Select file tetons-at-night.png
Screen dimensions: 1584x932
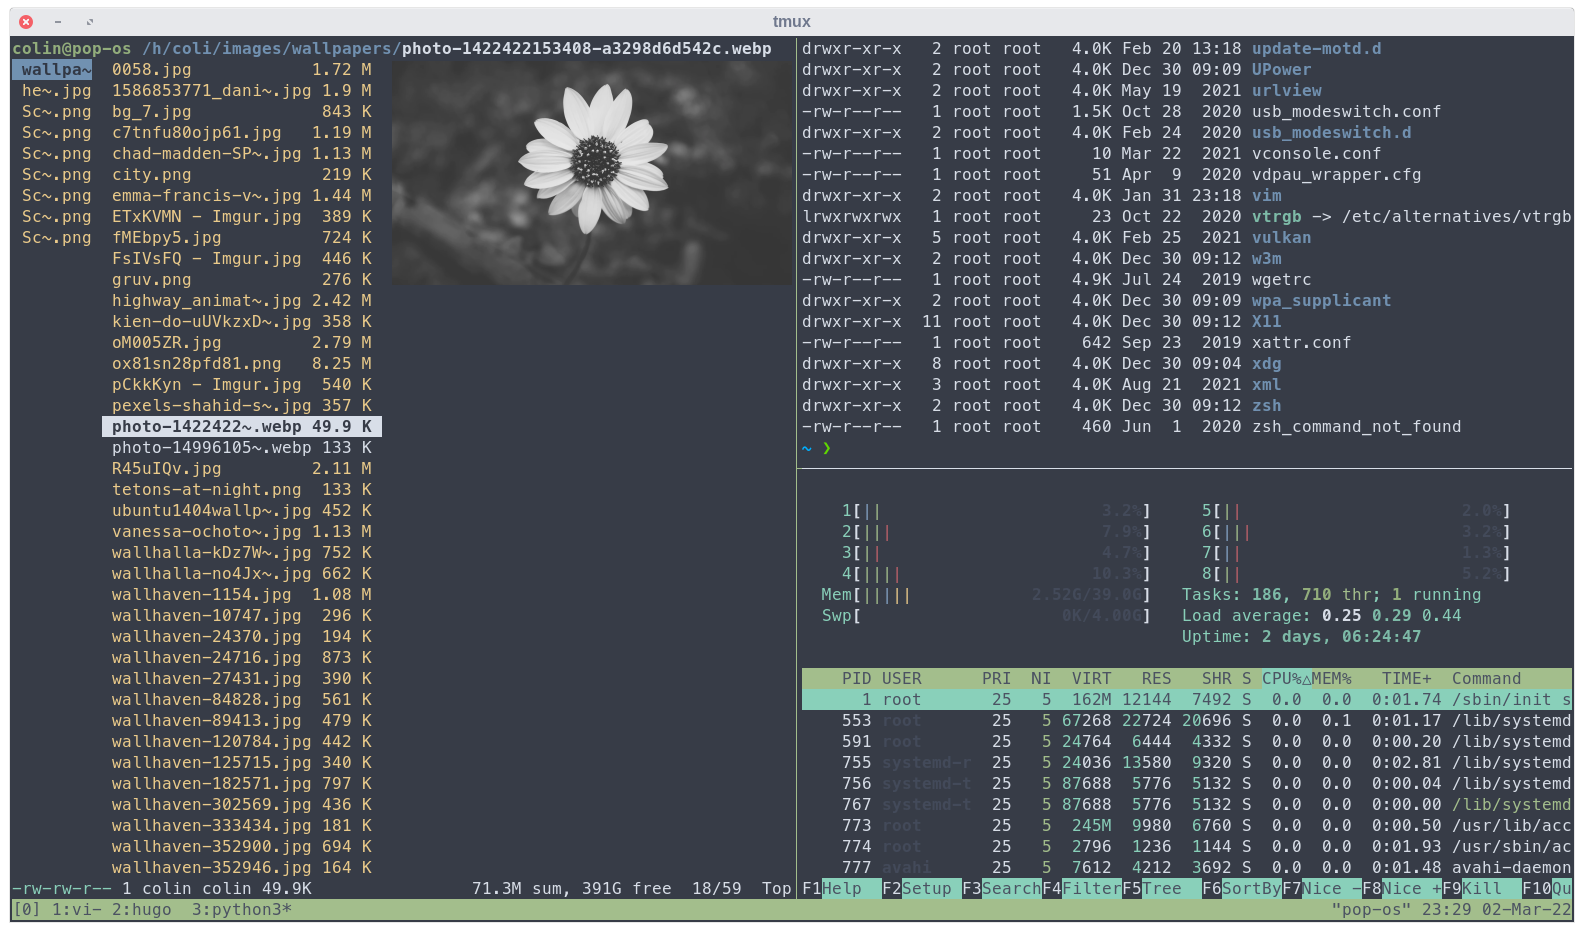(242, 490)
